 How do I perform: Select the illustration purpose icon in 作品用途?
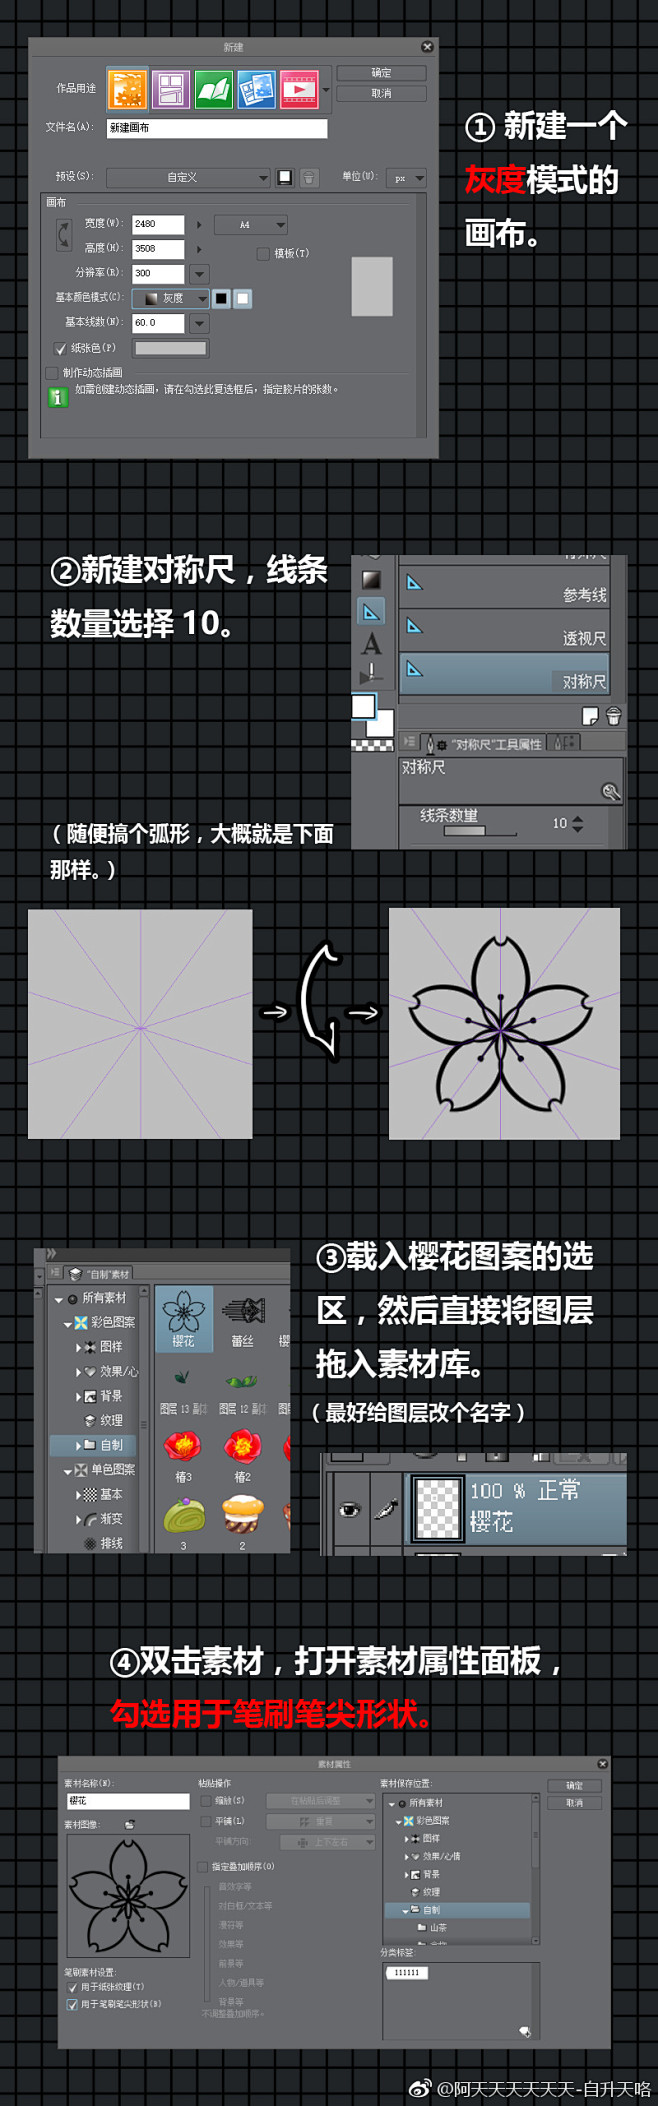click(x=128, y=89)
